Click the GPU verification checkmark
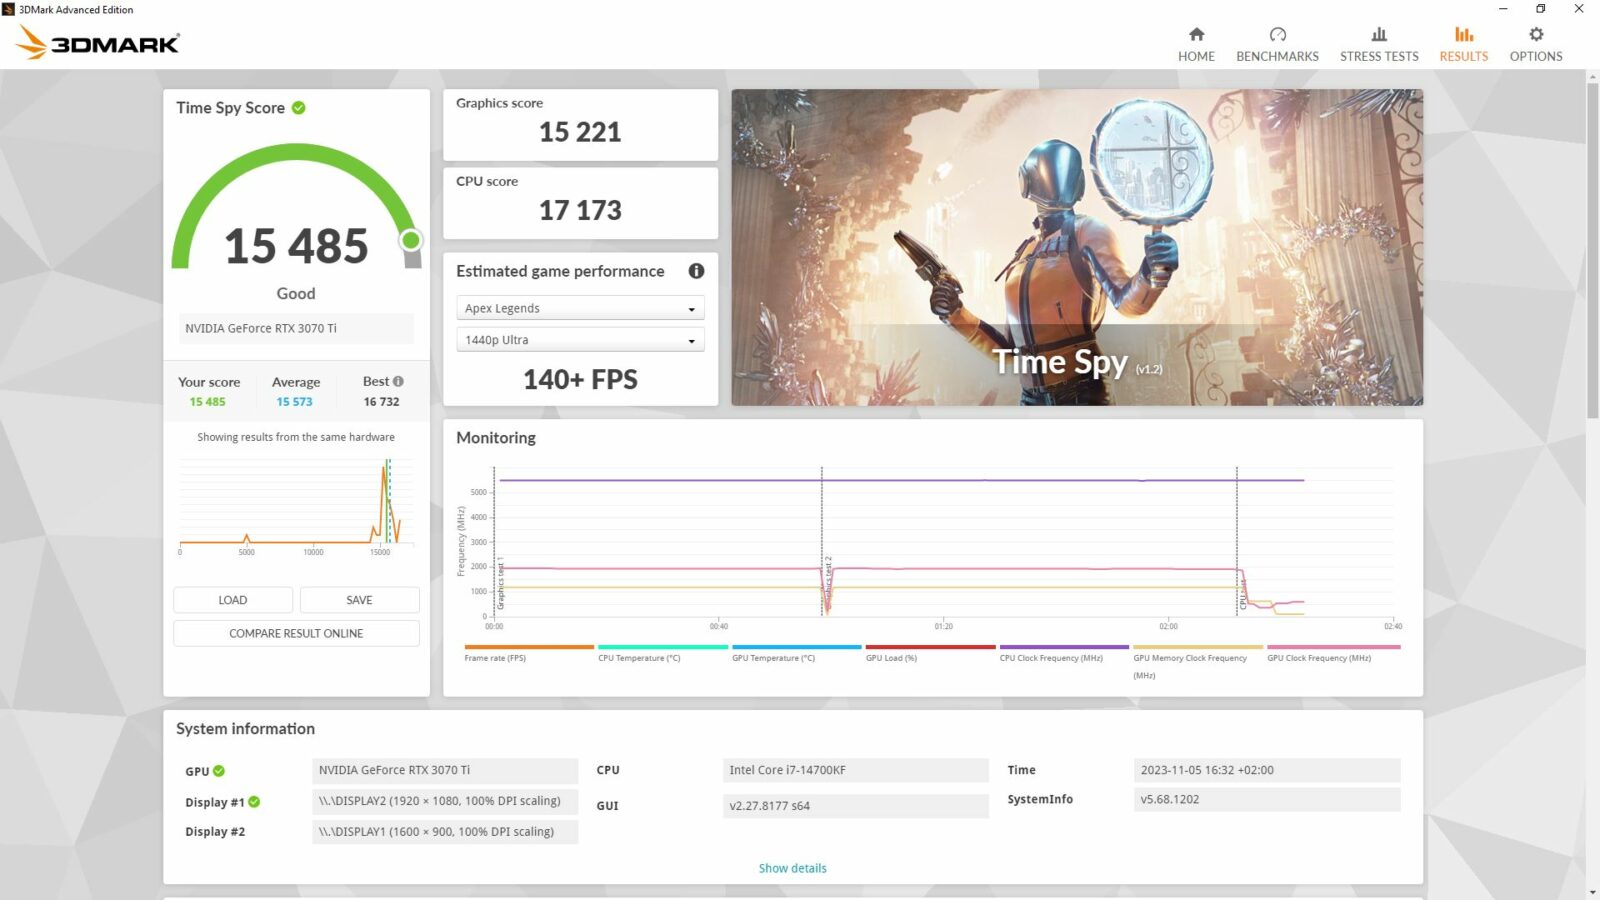This screenshot has width=1600, height=900. pyautogui.click(x=220, y=771)
